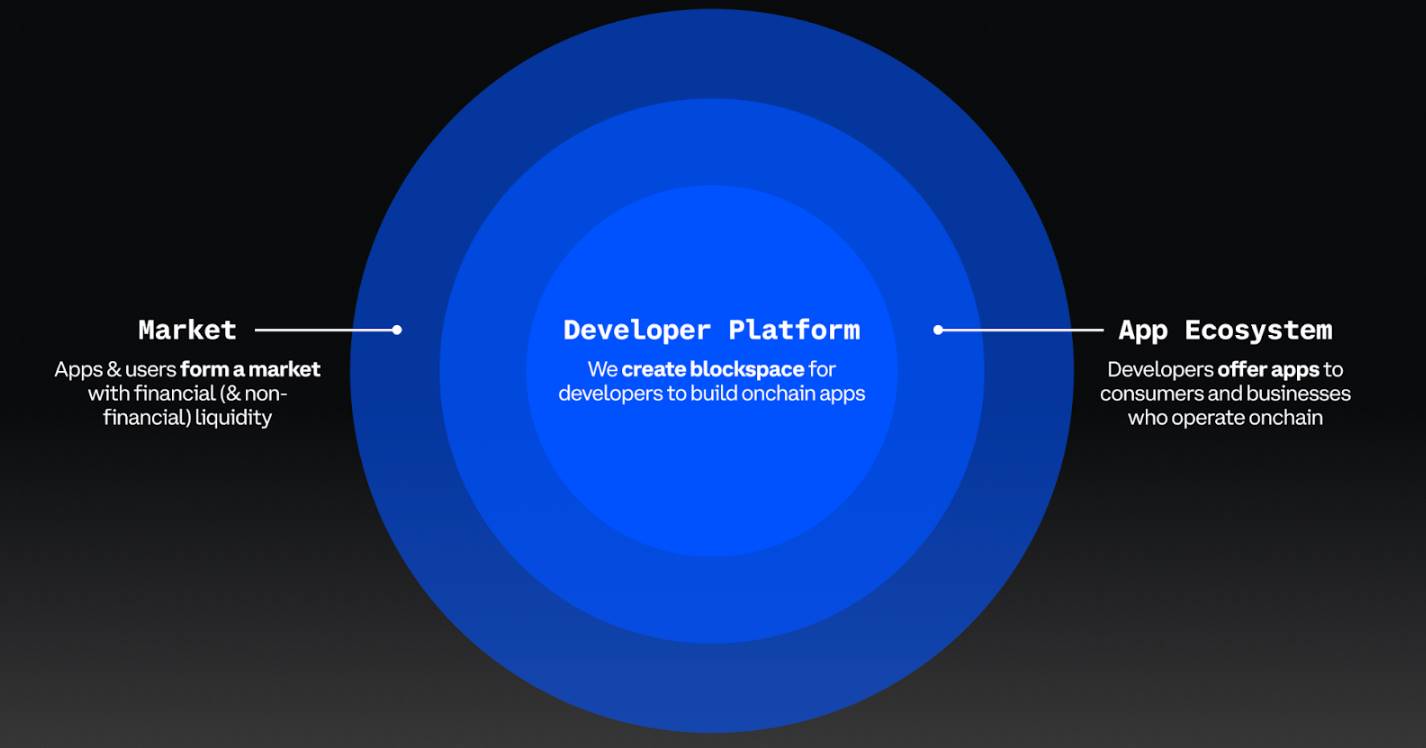
Task: Click the white dot on App Ecosystem connector
Action: (938, 330)
